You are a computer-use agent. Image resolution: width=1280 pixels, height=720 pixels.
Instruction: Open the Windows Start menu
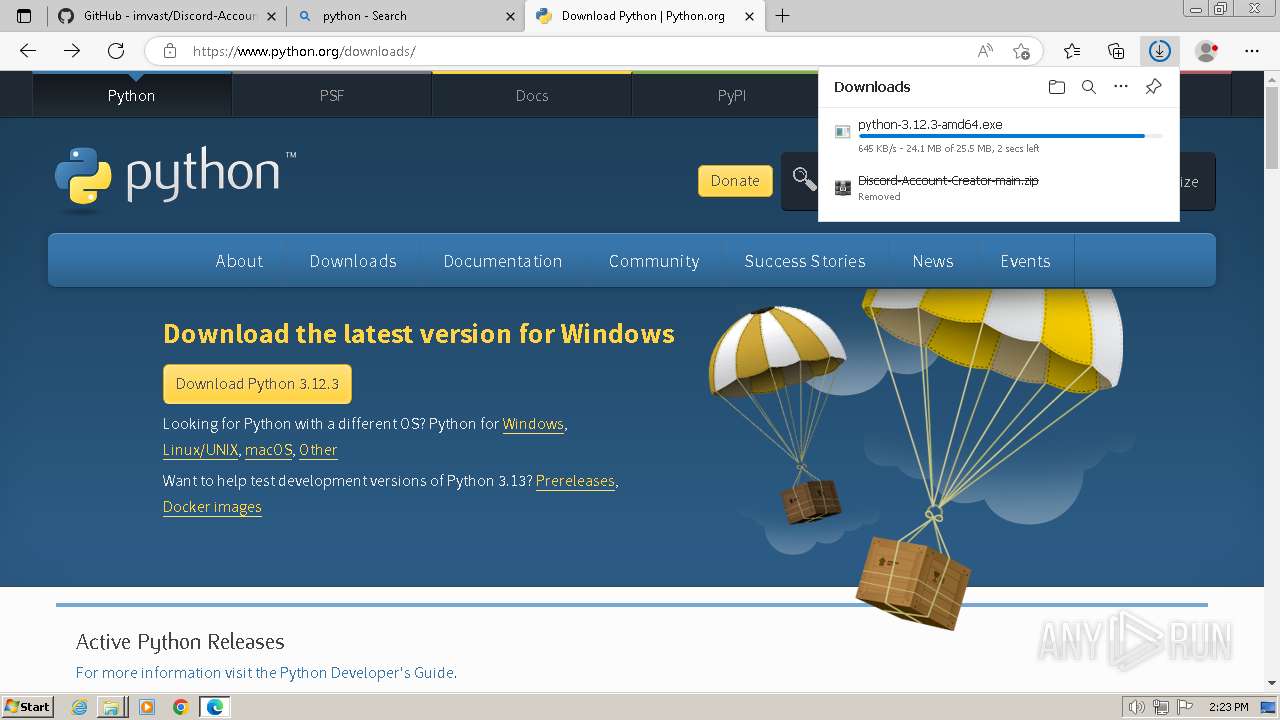point(28,707)
